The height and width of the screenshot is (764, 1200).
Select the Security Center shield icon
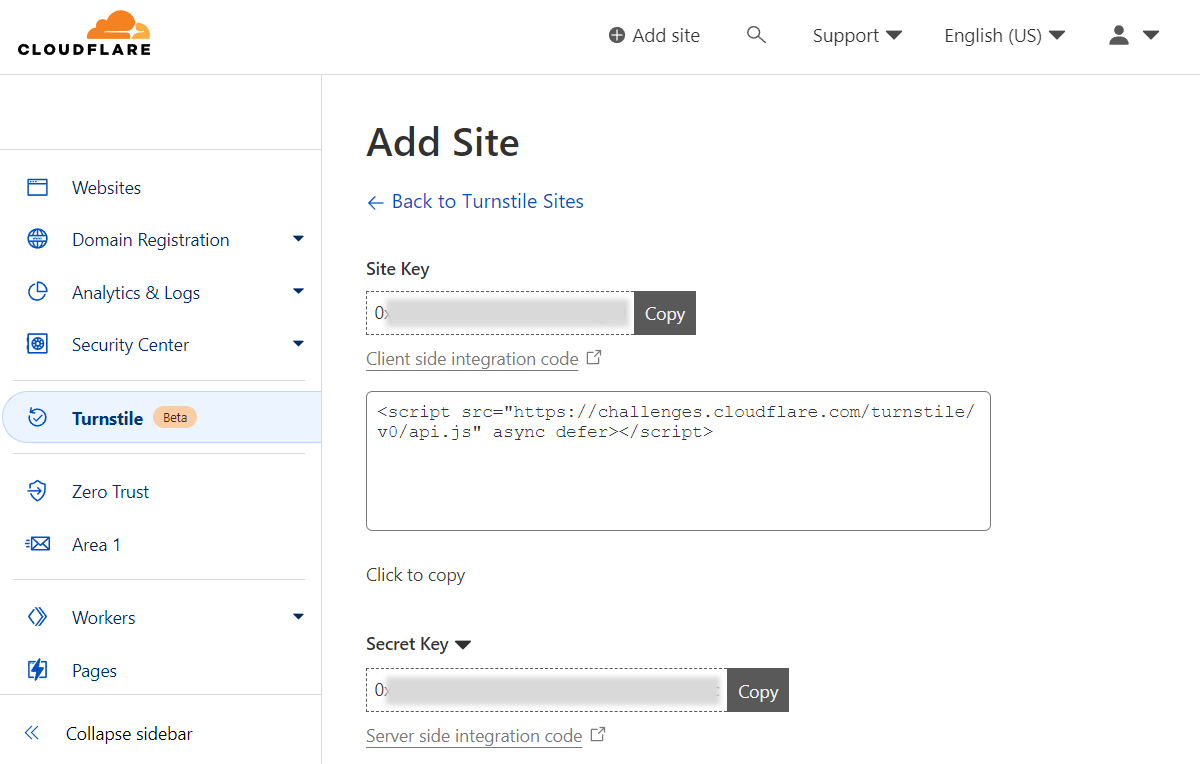[36, 344]
